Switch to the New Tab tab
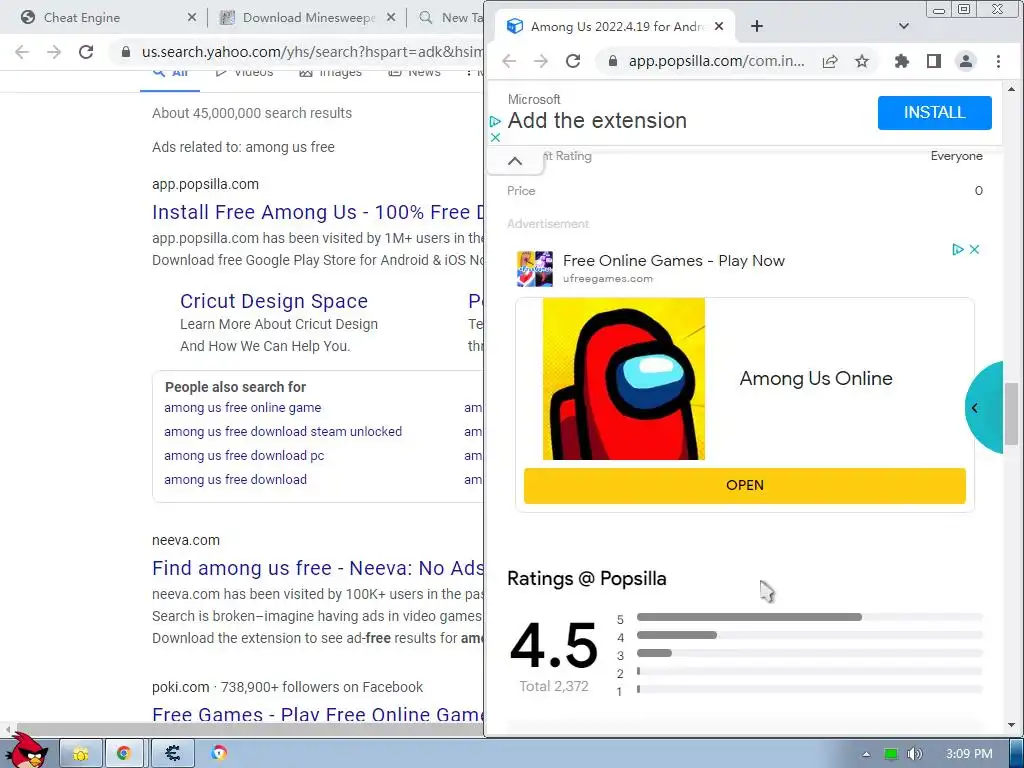The image size is (1024, 768). tap(451, 18)
